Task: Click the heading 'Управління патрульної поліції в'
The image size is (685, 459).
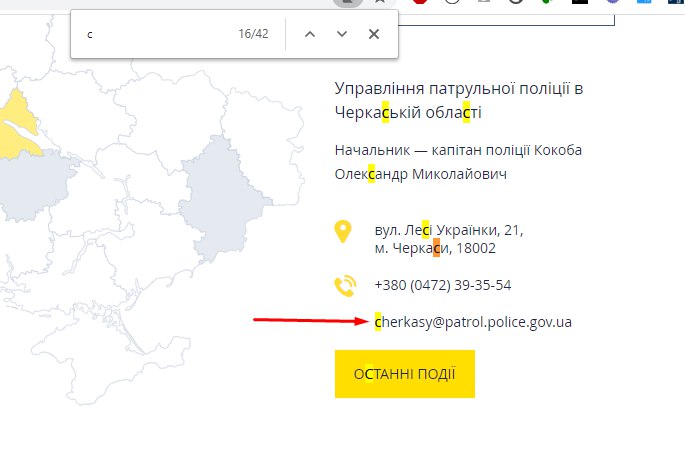Action: pos(459,89)
